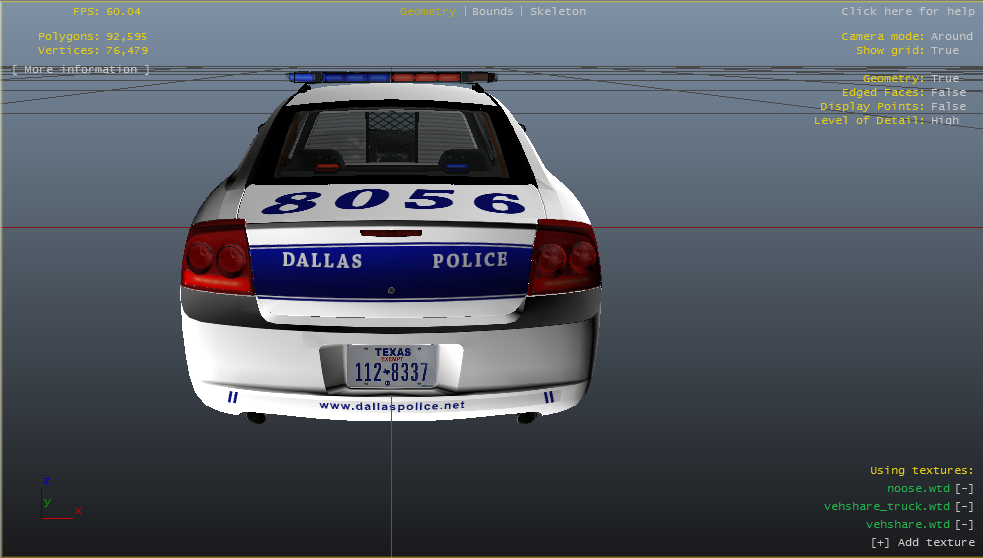
Task: Turn off the Geometry True display option
Action: (945, 78)
